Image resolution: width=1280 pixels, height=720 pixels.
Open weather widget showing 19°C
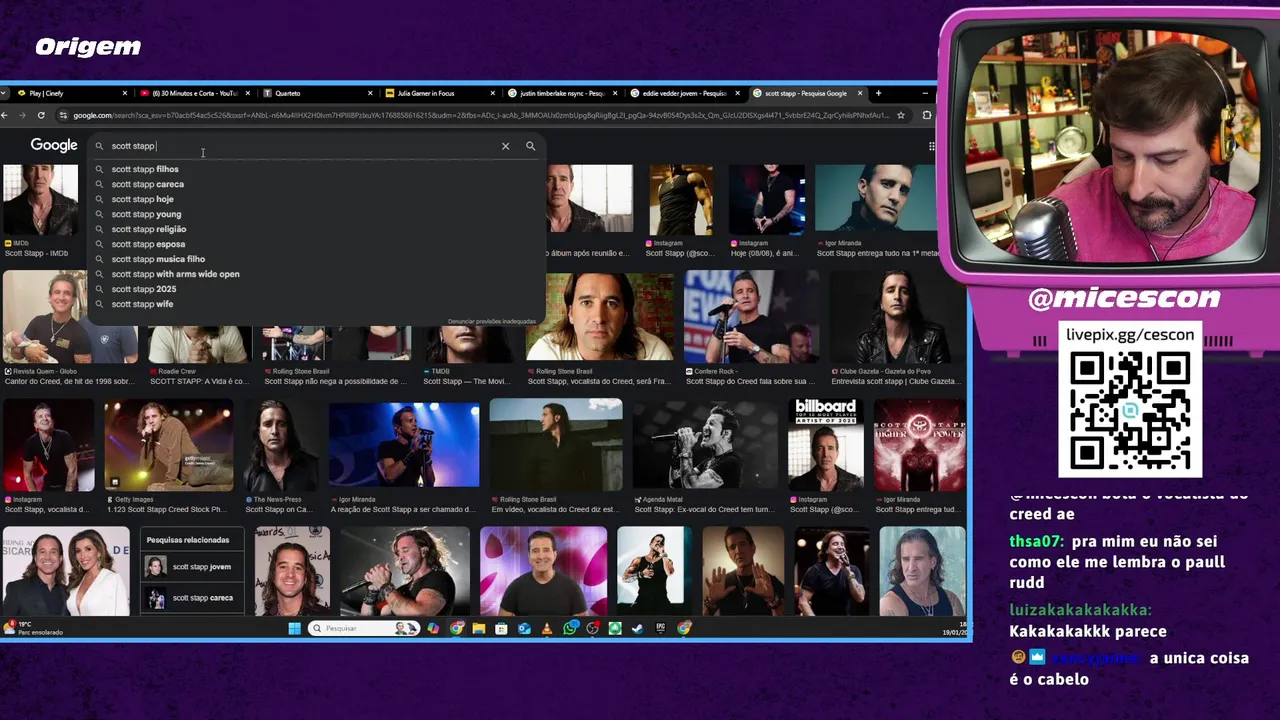35,628
